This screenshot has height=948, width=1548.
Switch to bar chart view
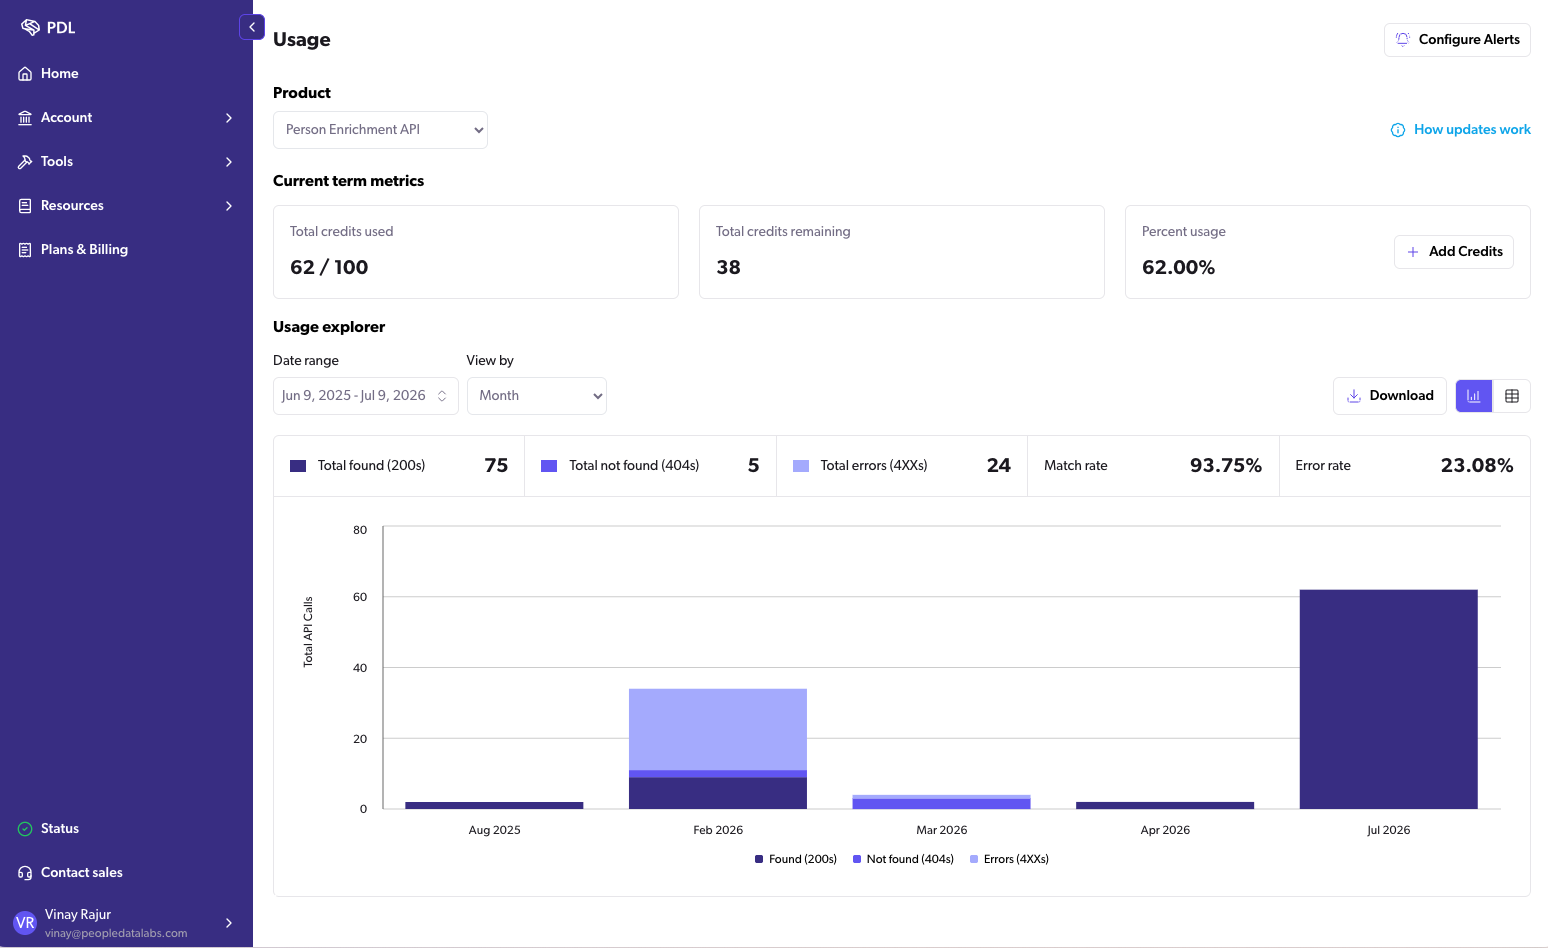[1473, 396]
